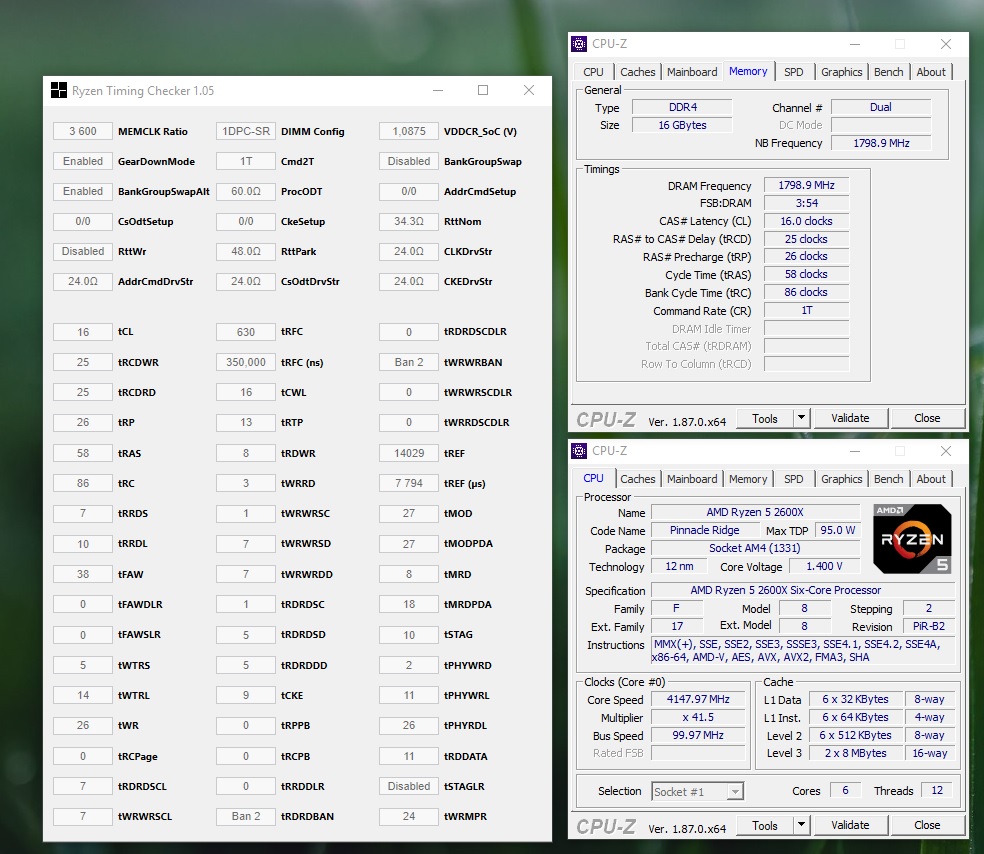Click the Memory Type DDR4 field
The width and height of the screenshot is (984, 854).
682,107
